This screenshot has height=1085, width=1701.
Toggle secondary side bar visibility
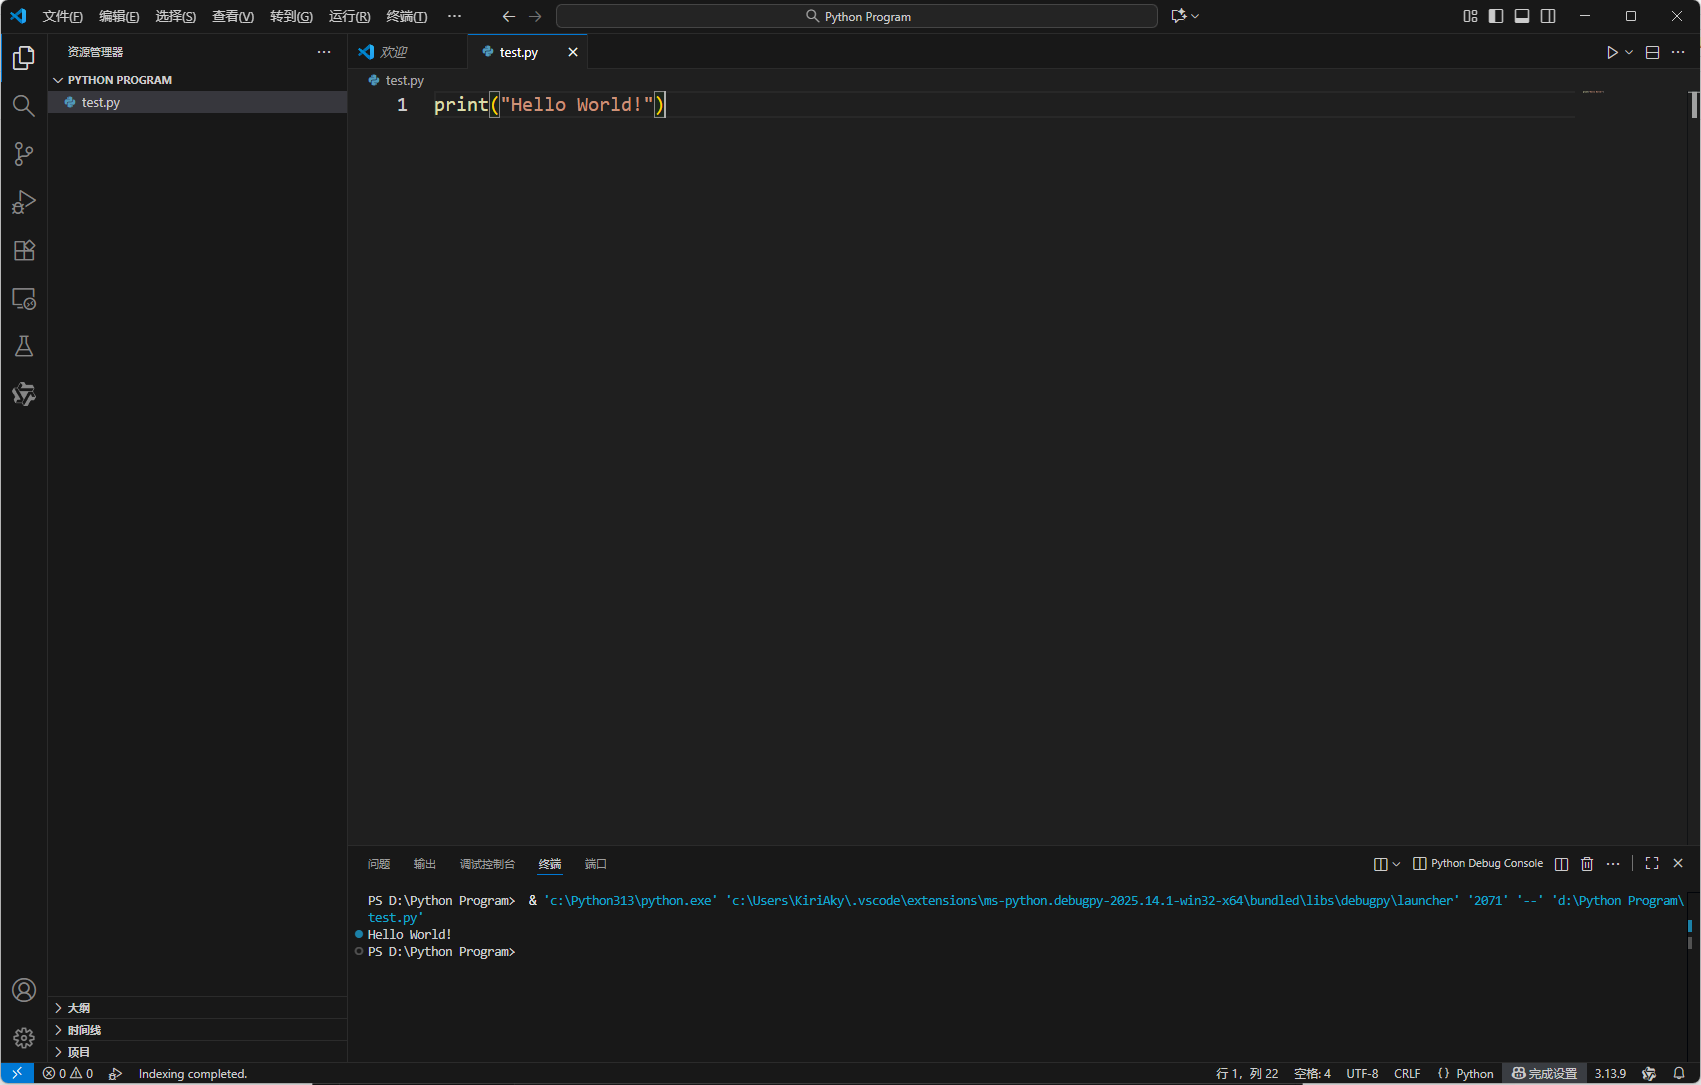point(1548,16)
